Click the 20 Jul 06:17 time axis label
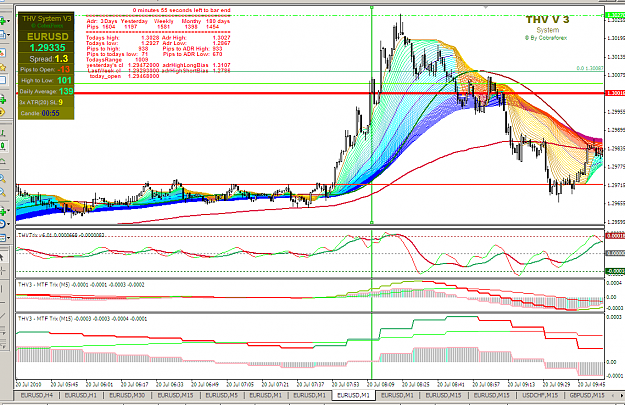This screenshot has height=405, width=625. click(x=134, y=385)
